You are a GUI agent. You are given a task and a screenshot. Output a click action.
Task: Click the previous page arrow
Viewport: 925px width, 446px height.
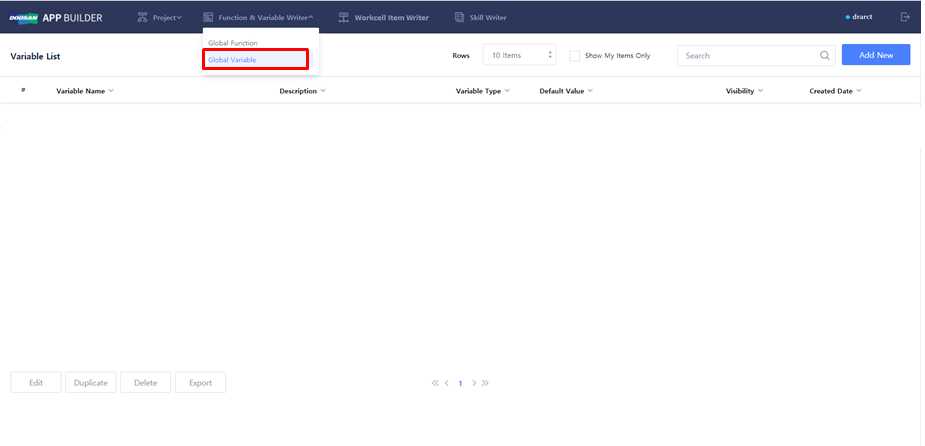click(446, 383)
